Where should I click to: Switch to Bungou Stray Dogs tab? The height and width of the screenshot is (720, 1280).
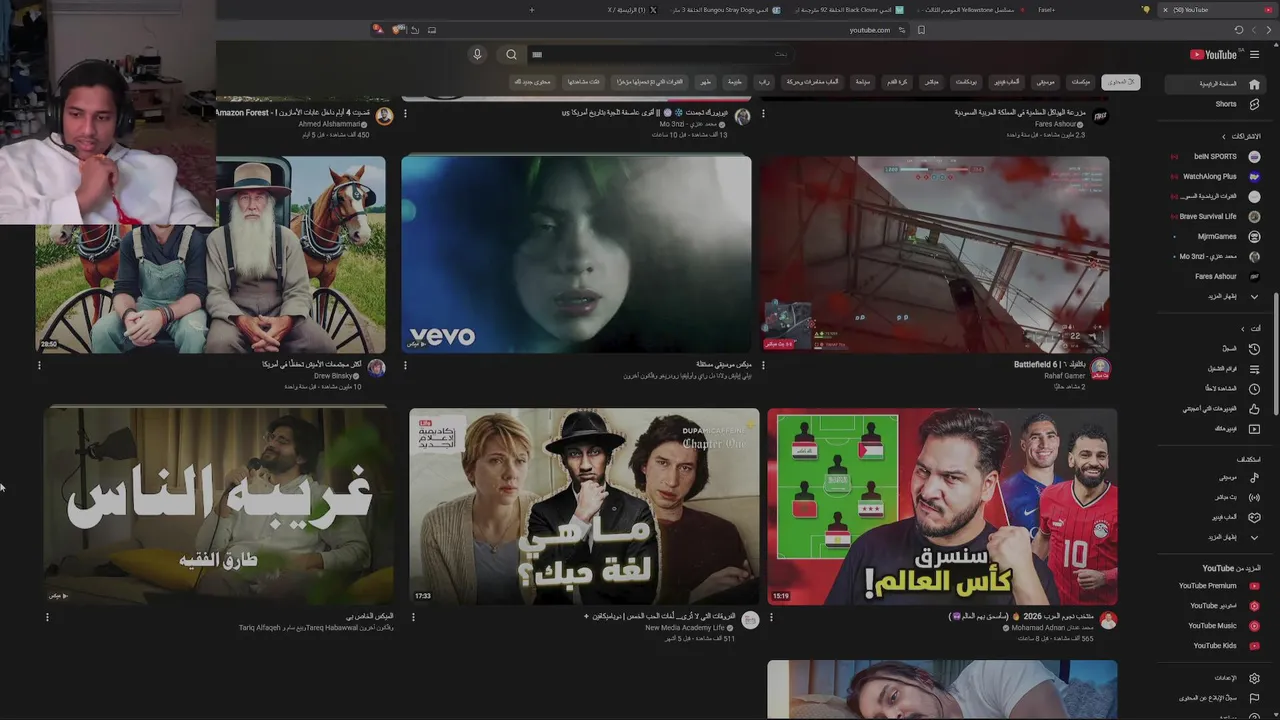(727, 10)
